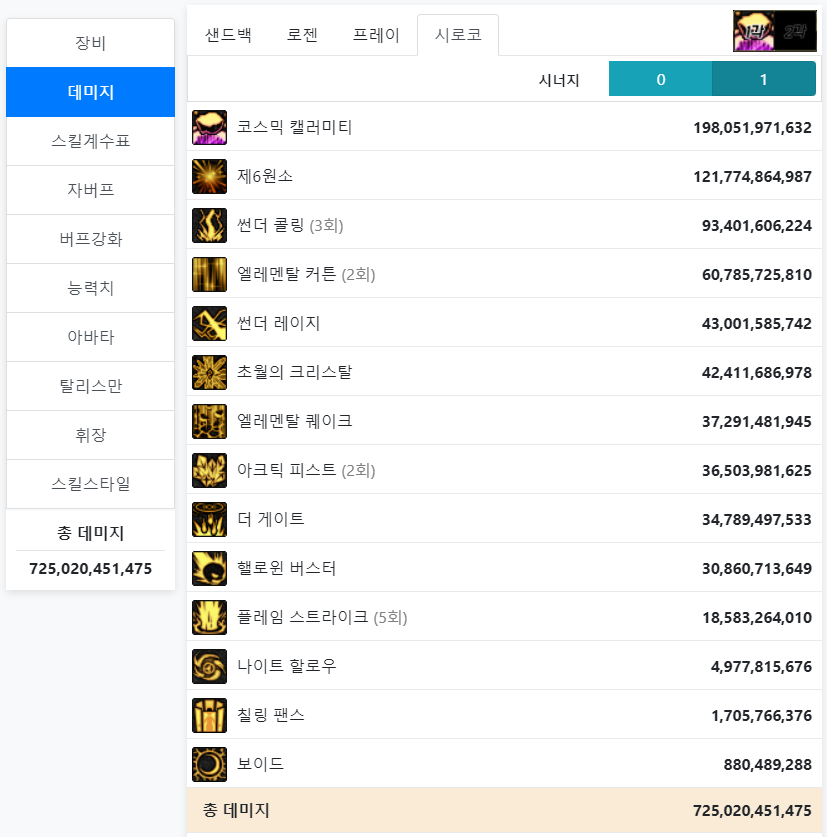
Task: Click the 초월의 크리스탈 skill icon
Action: pos(209,373)
